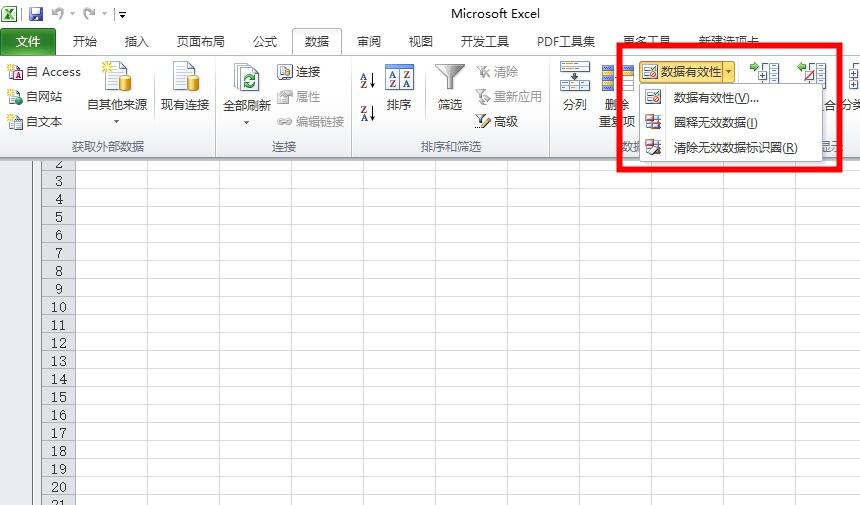Screen dimensions: 860x505
Task: Open the 文件 tab
Action: 28,42
